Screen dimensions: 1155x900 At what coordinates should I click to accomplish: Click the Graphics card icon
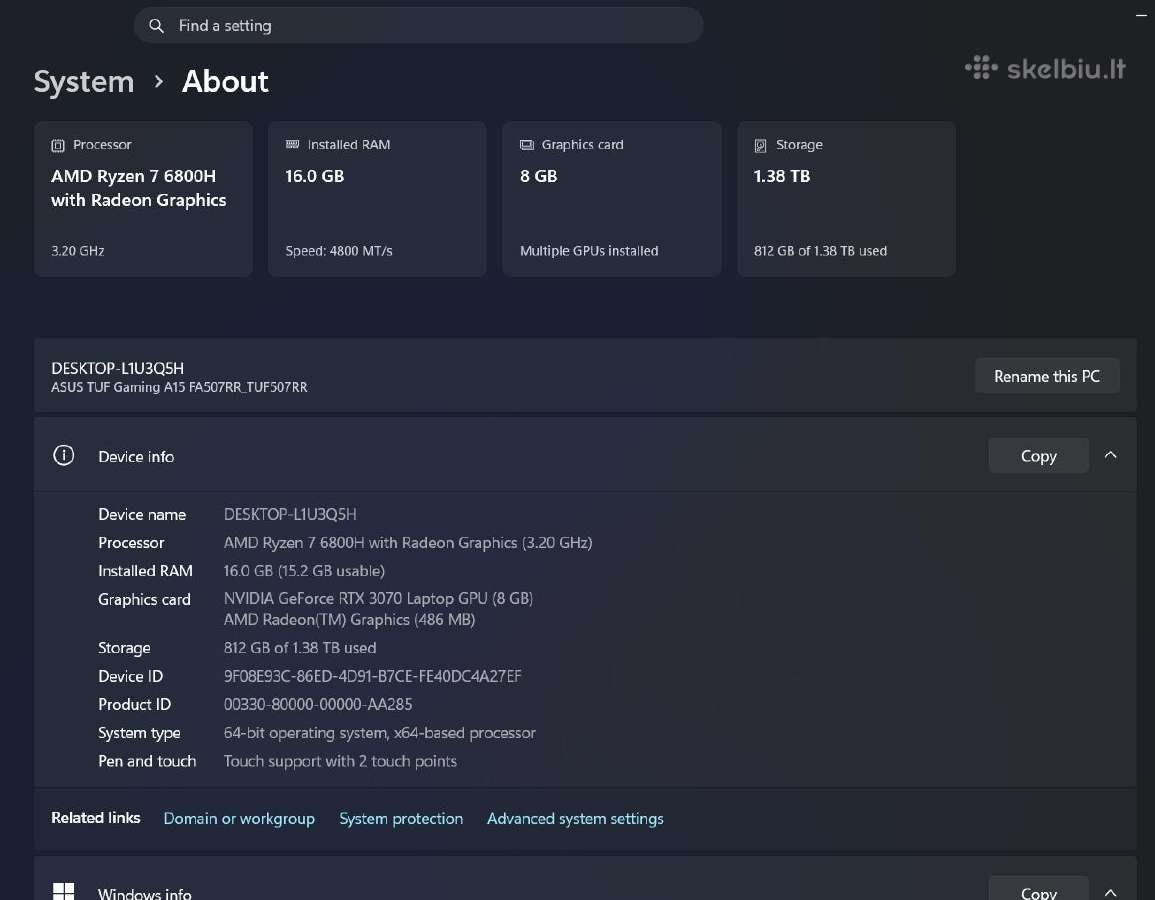coord(527,144)
